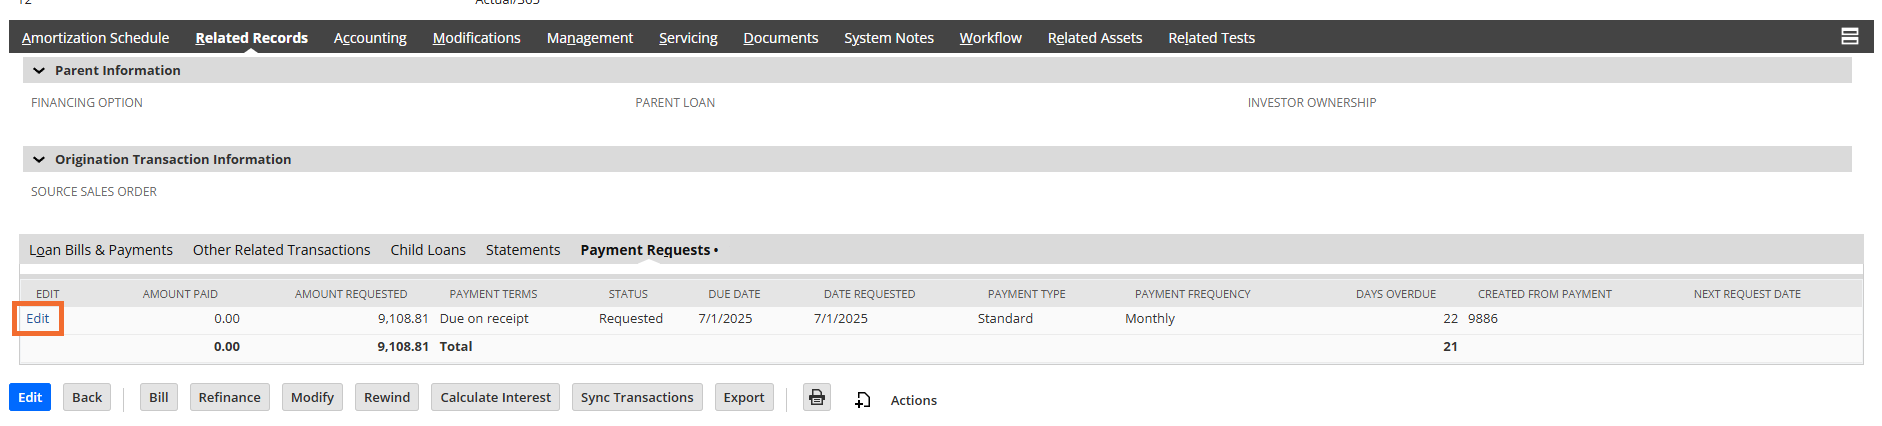
Task: Click the Export button
Action: click(743, 398)
